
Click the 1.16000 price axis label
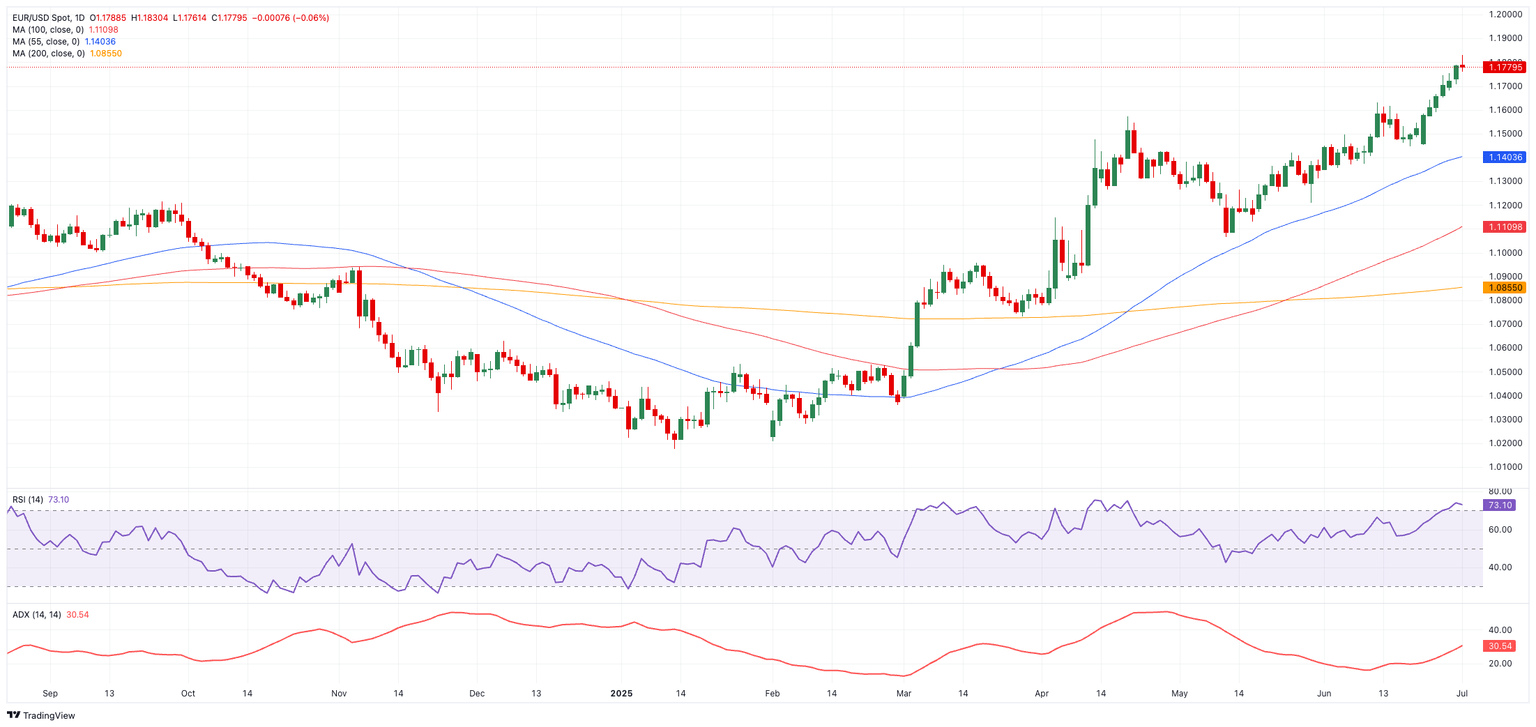1504,110
